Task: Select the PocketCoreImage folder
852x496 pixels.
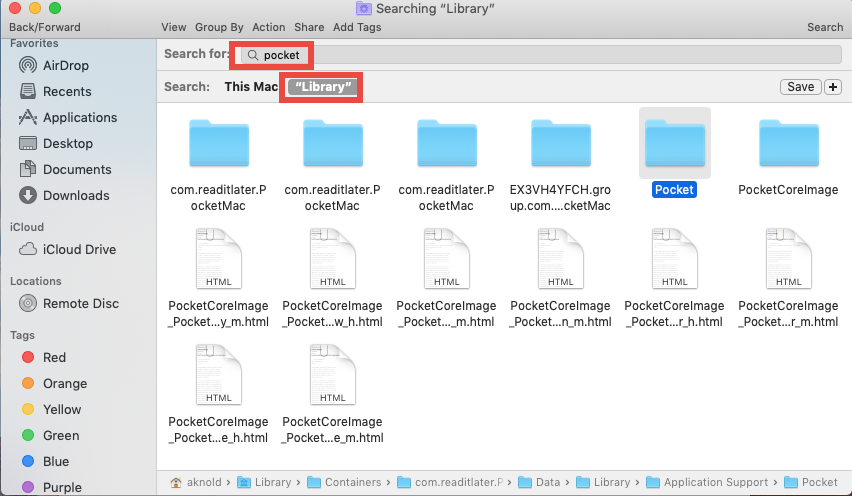Action: coord(788,158)
